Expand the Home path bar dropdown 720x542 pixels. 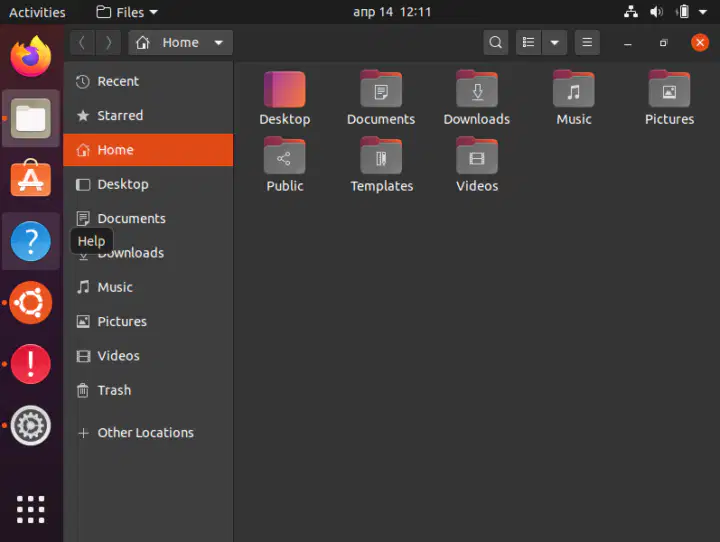tap(219, 43)
